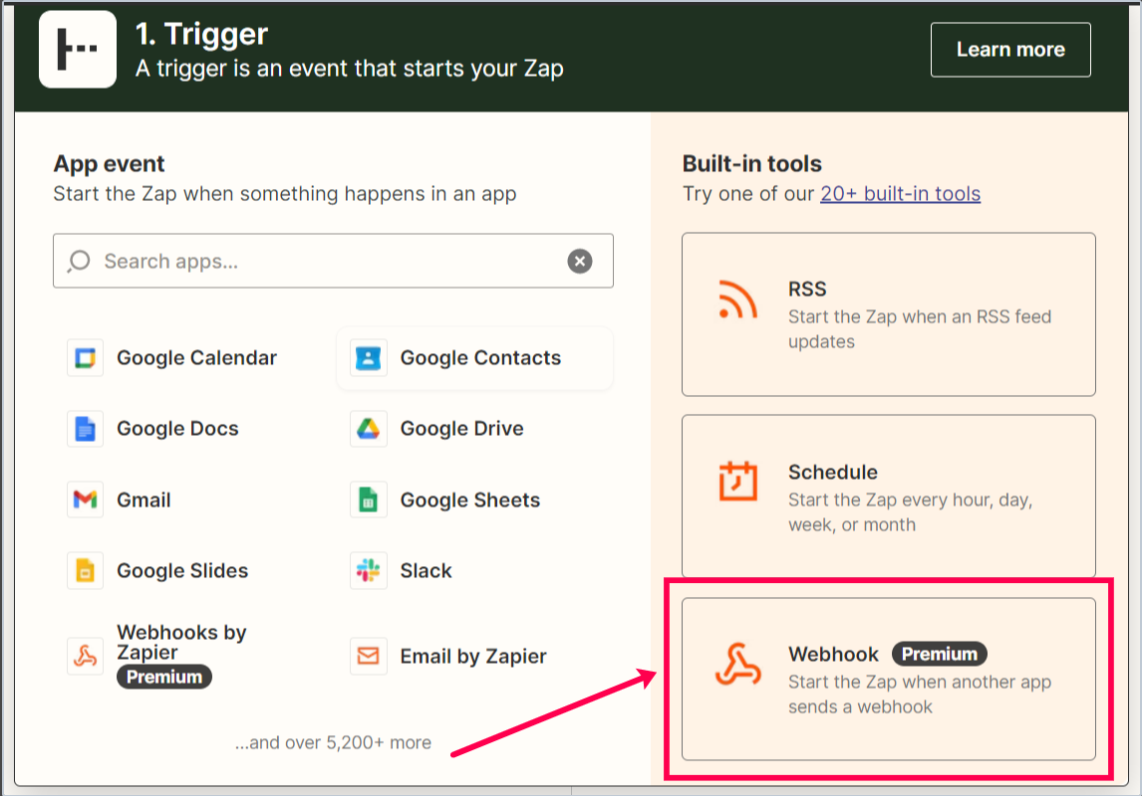Select the Google Sheets icon
Image resolution: width=1142 pixels, height=796 pixels.
click(x=368, y=500)
